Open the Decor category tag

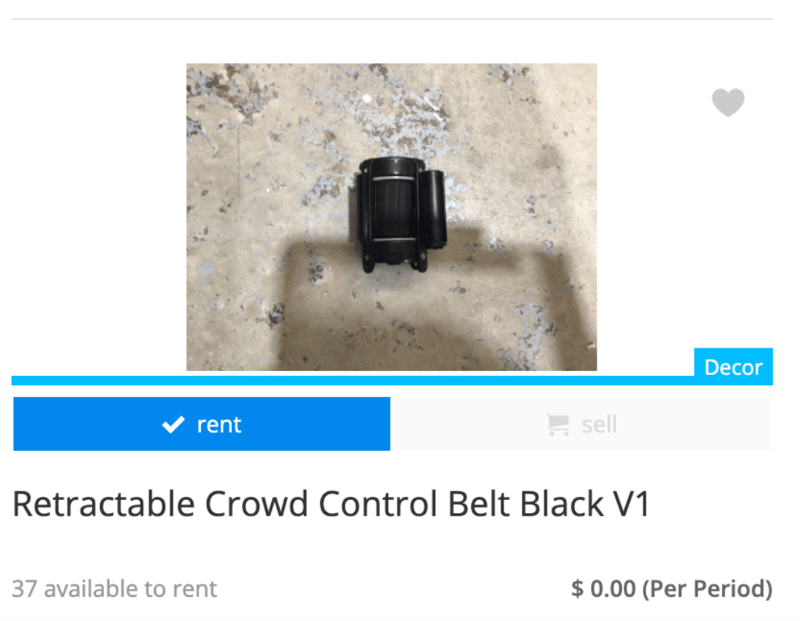click(x=733, y=367)
